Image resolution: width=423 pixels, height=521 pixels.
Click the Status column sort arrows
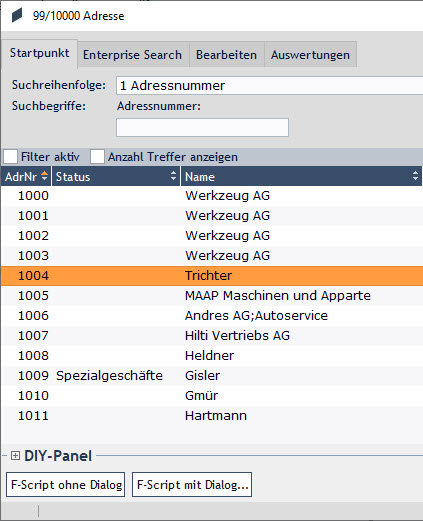pos(173,176)
